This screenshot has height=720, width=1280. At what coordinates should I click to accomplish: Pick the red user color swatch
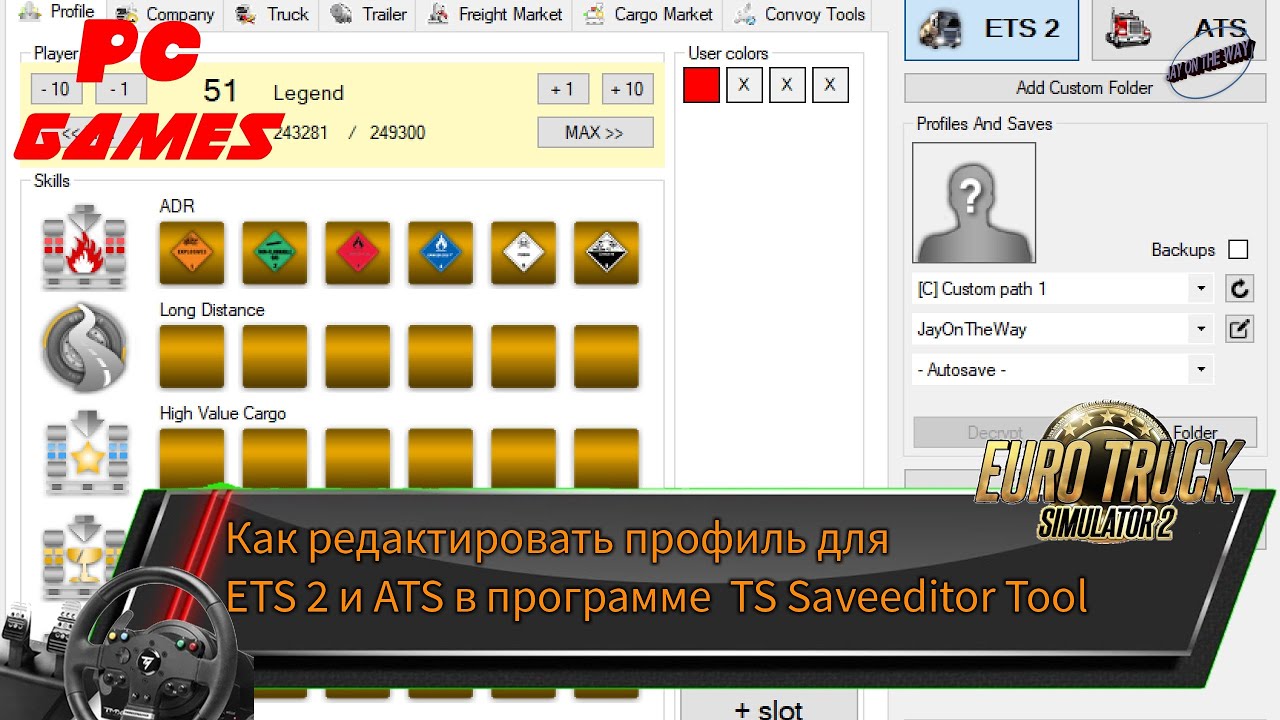(x=701, y=86)
